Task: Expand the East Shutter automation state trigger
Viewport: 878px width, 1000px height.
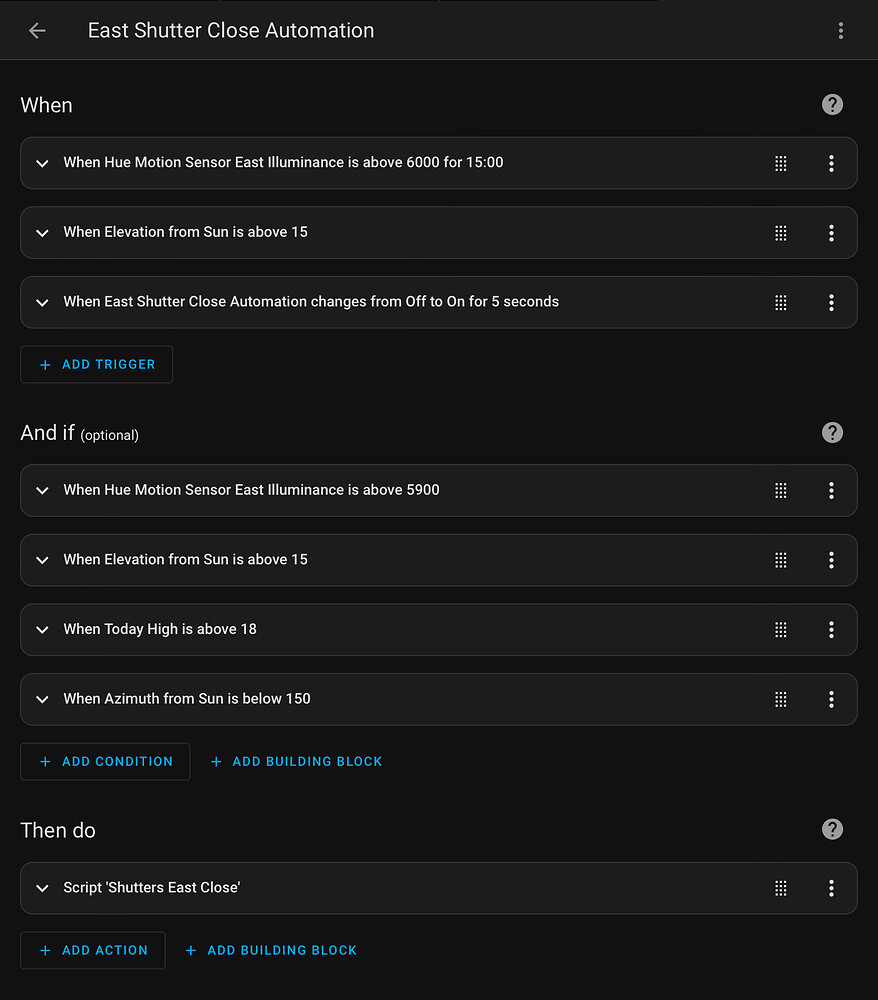Action: (42, 302)
